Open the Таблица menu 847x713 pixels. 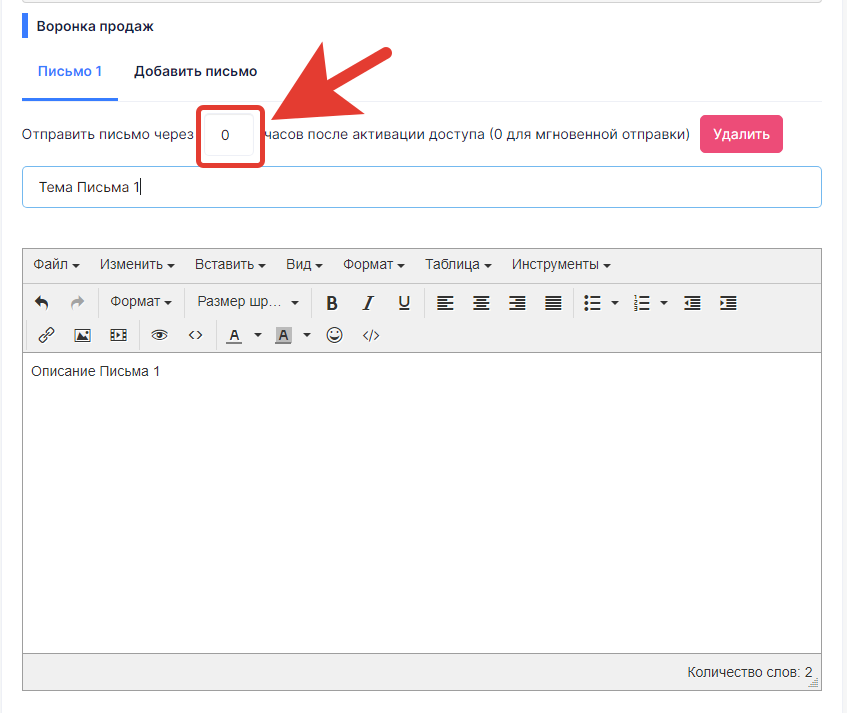(x=458, y=265)
